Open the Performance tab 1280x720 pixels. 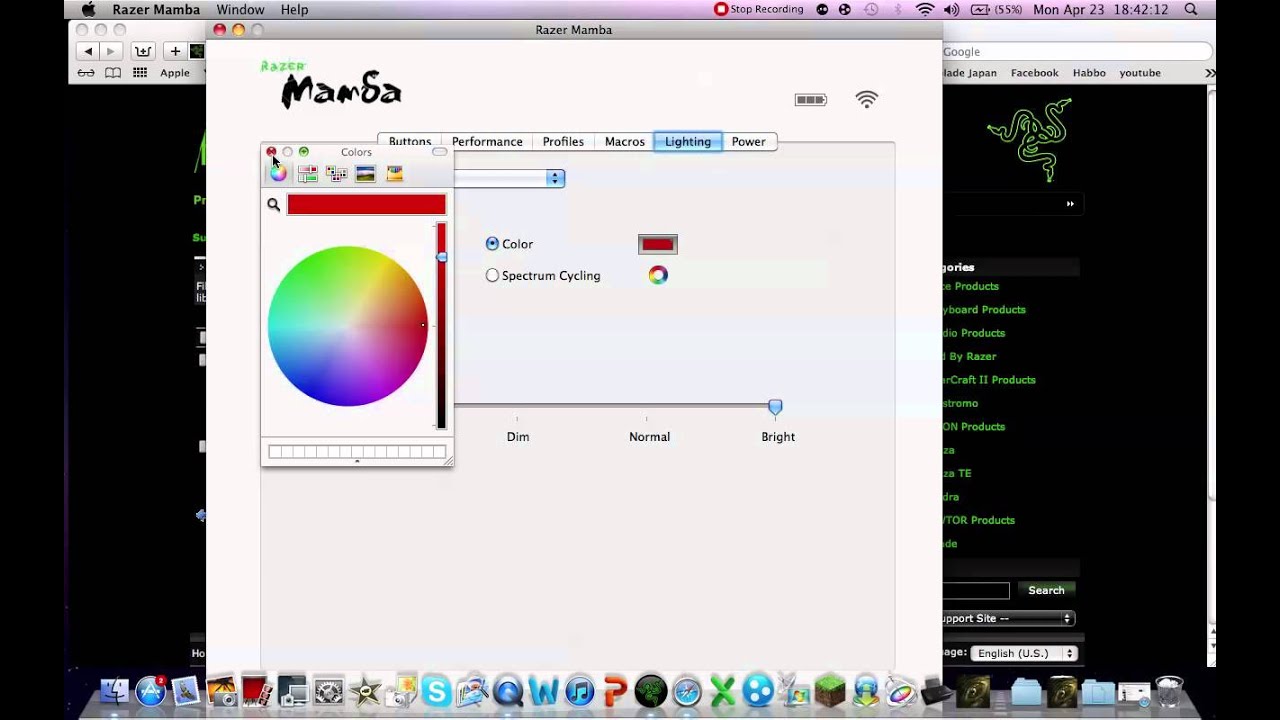tap(487, 142)
